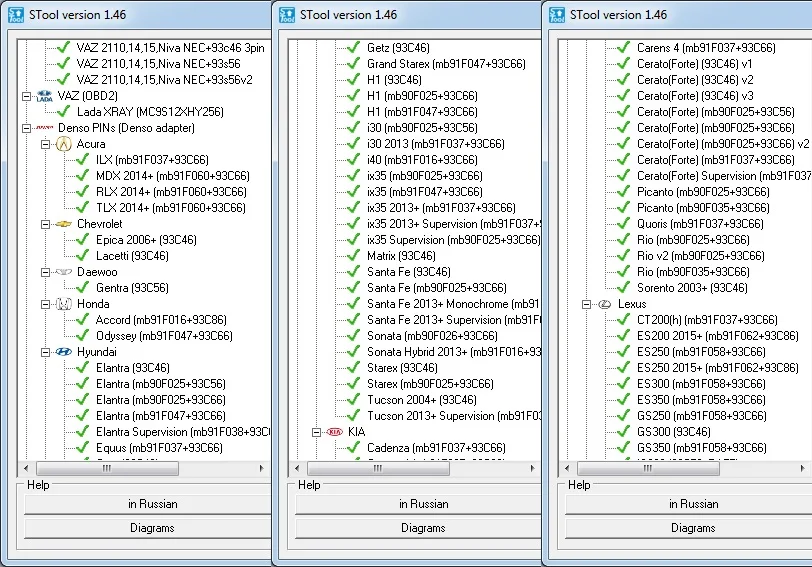
Task: Select Santa Fe (mb90F025+93C66)
Action: 437,287
